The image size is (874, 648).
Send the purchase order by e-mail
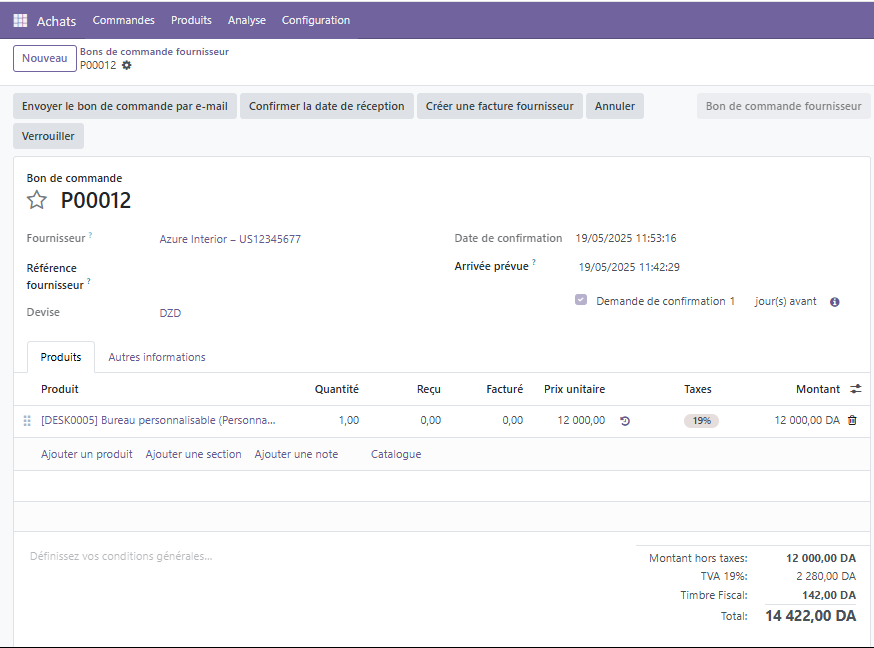[x=125, y=106]
